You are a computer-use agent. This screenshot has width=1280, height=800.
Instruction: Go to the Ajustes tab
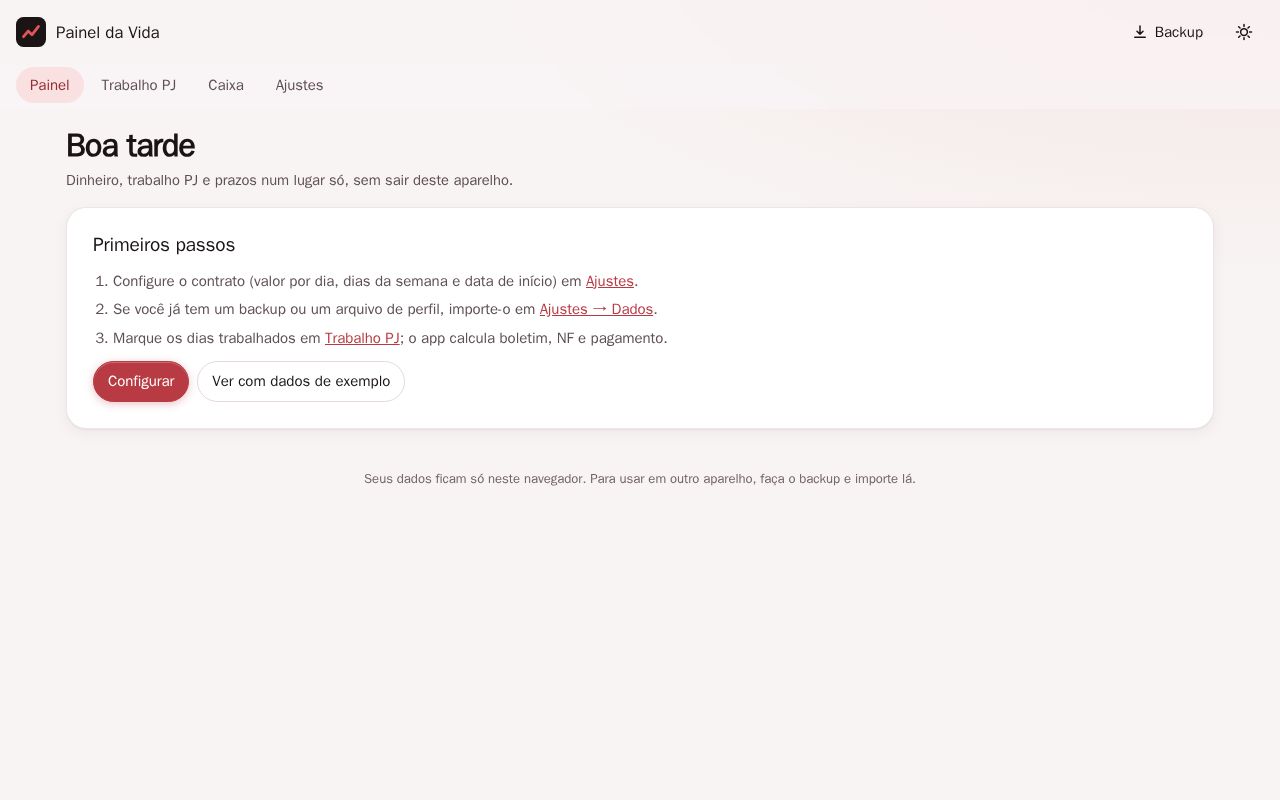(x=300, y=85)
